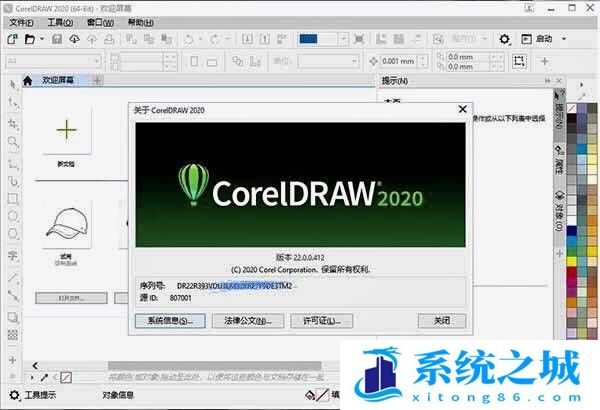Open the baseball cap template thumbnail

pos(67,224)
